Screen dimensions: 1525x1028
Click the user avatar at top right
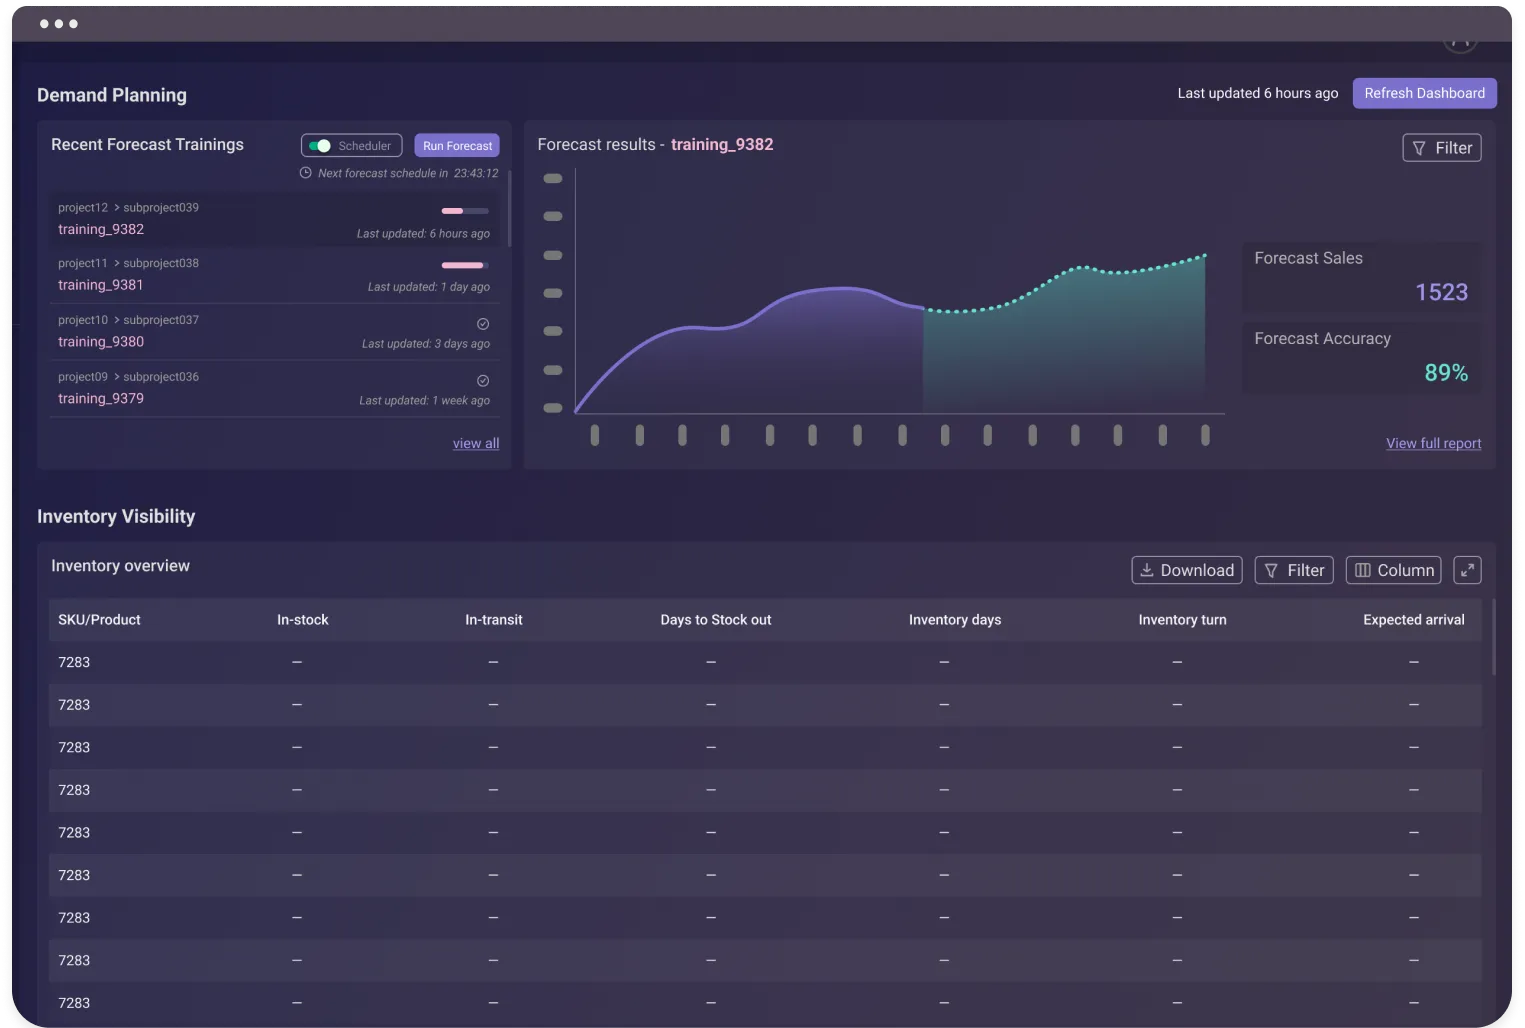tap(1459, 38)
